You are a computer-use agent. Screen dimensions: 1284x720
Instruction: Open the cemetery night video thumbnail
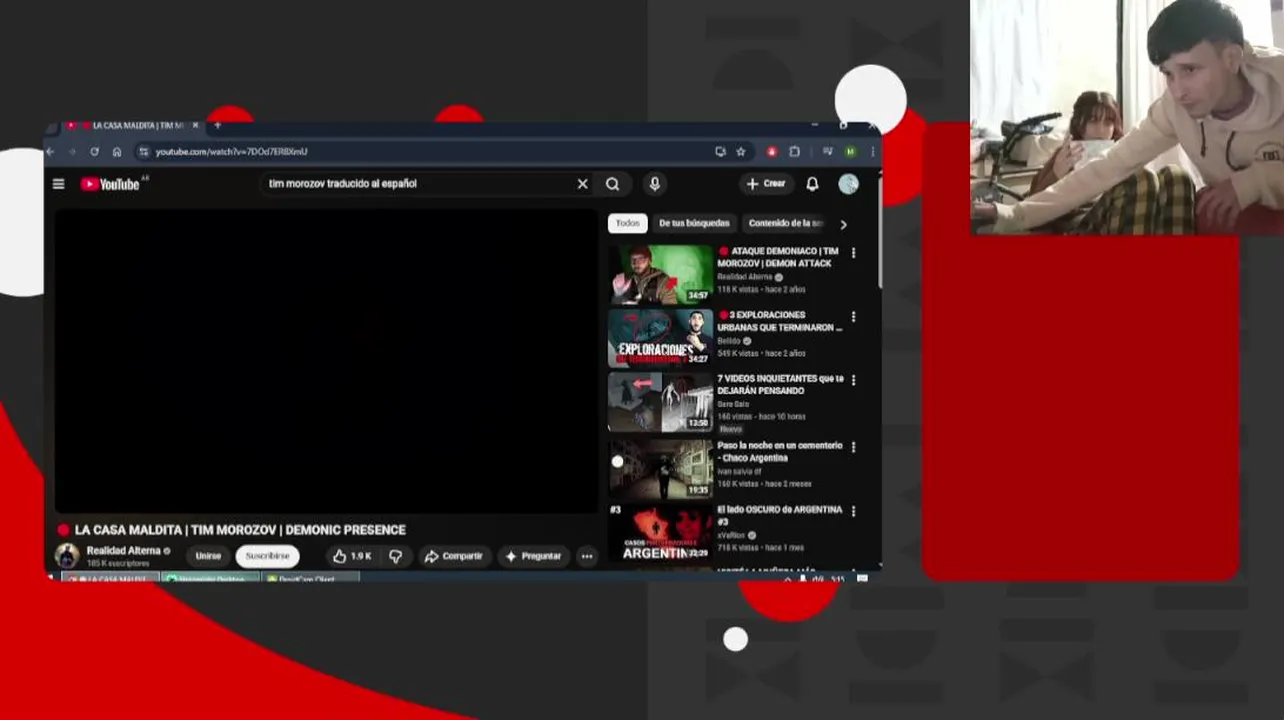click(x=660, y=468)
